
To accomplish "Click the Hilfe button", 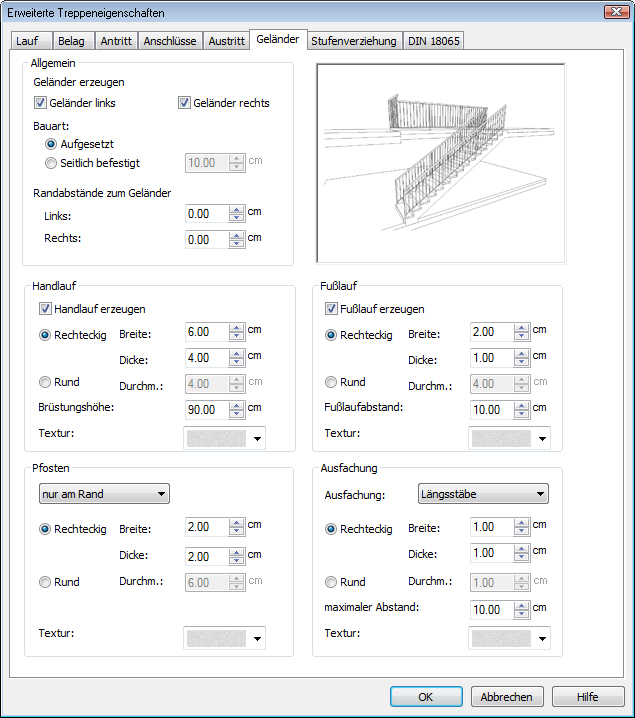I will 588,696.
